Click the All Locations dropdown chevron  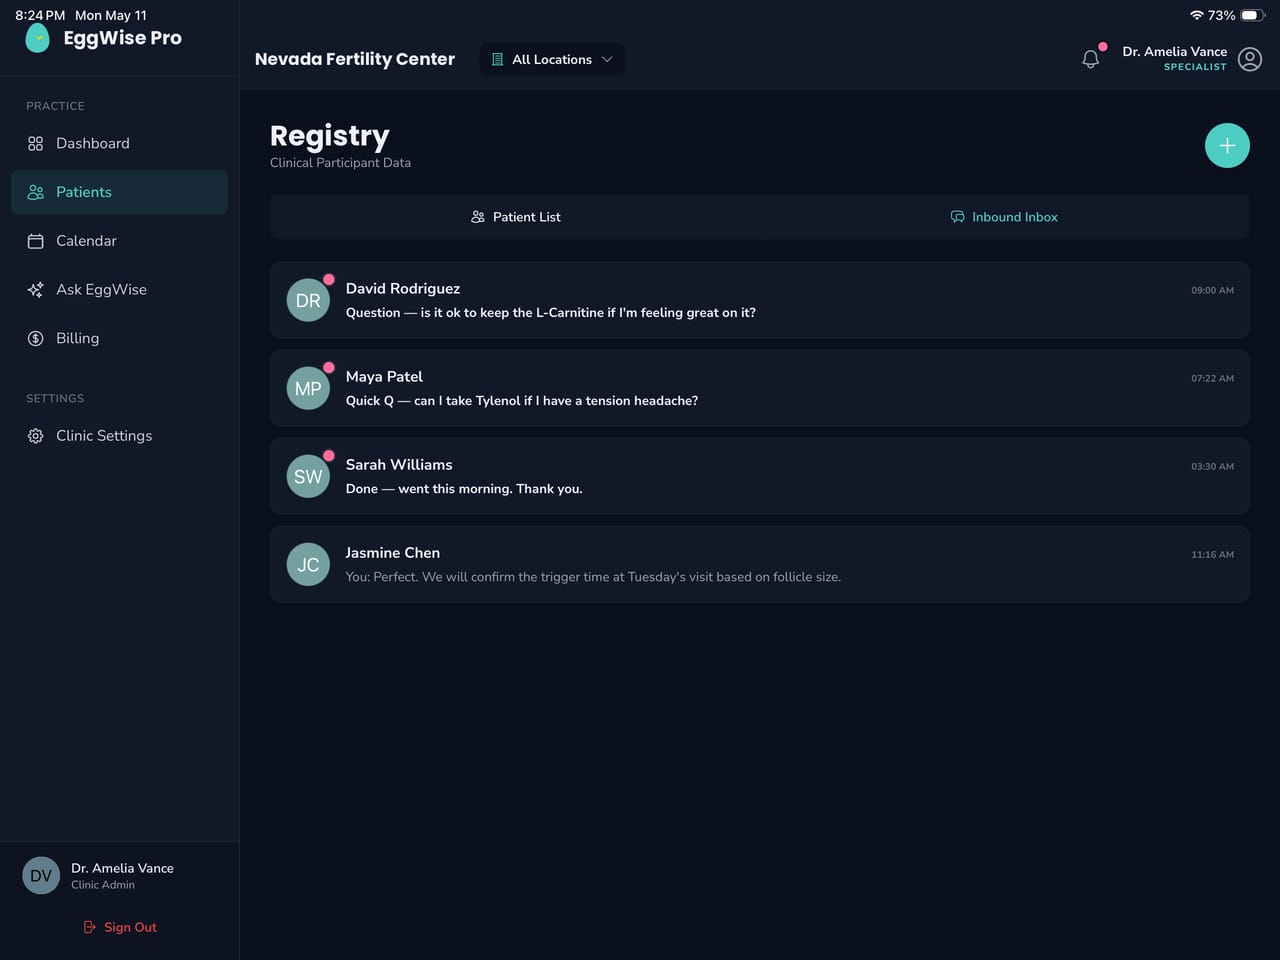pos(607,60)
